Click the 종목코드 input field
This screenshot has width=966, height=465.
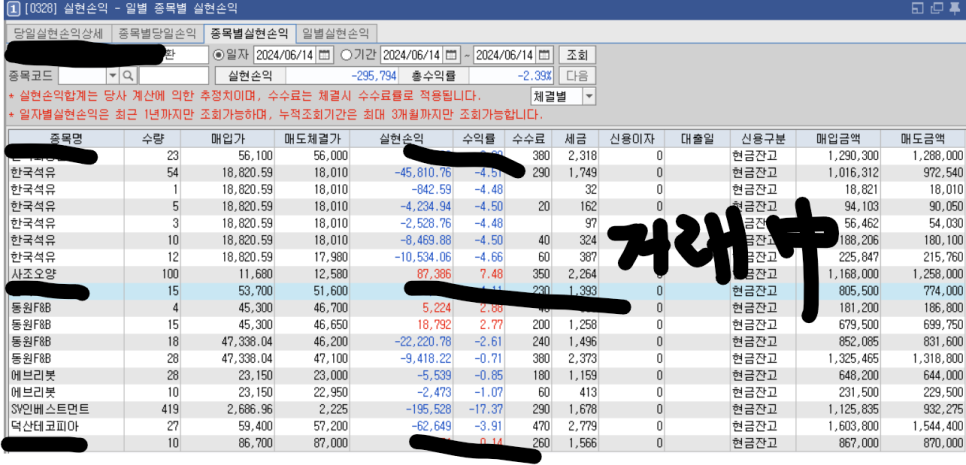(x=83, y=76)
